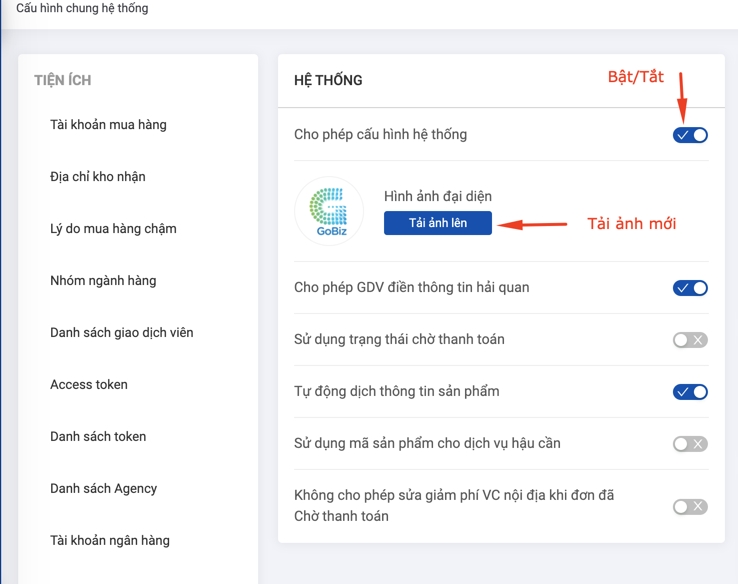Disable 'Cho phép GDV điền thông tin hải quan'
The width and height of the screenshot is (738, 584).
tap(690, 288)
